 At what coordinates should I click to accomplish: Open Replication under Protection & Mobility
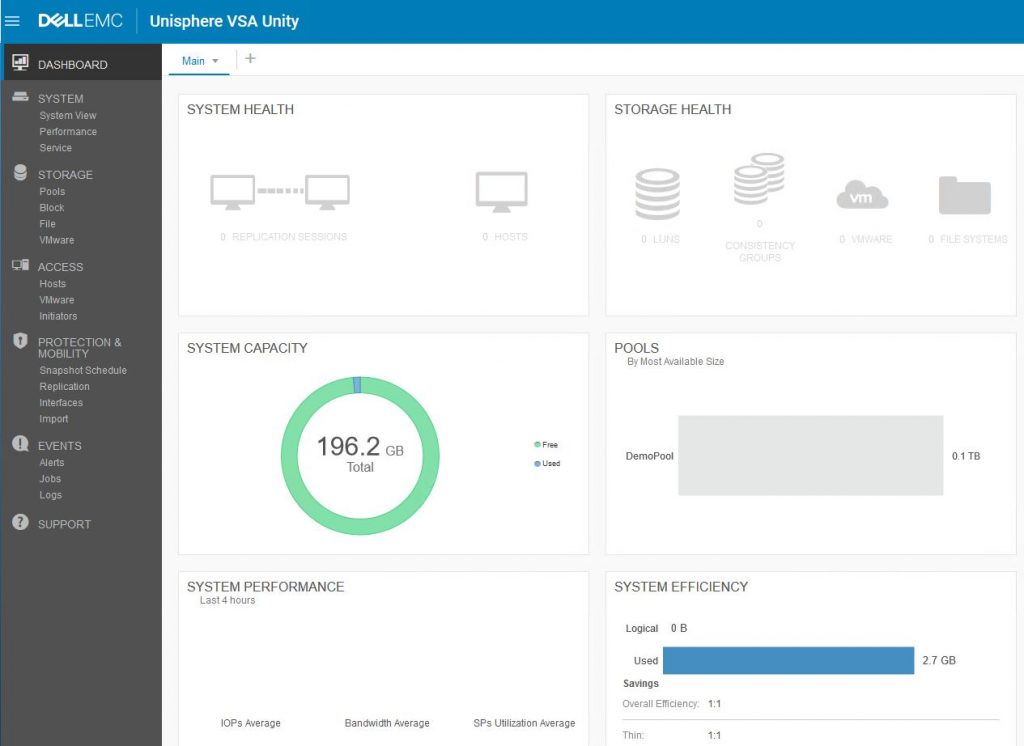(x=64, y=387)
